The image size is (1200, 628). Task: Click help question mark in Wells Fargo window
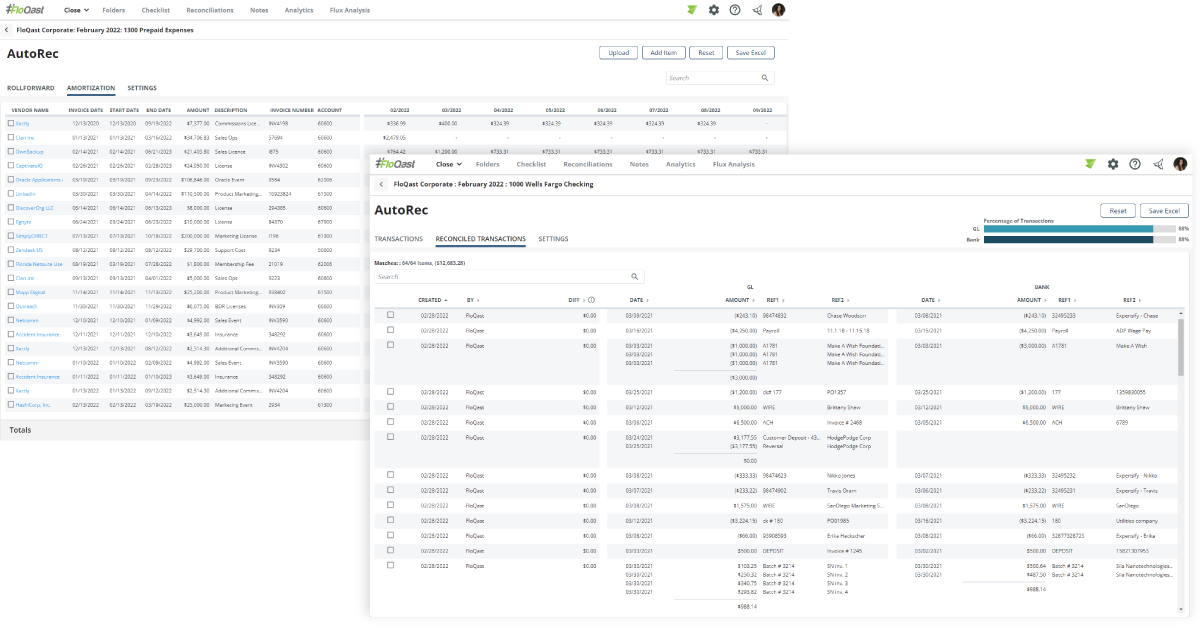1135,164
